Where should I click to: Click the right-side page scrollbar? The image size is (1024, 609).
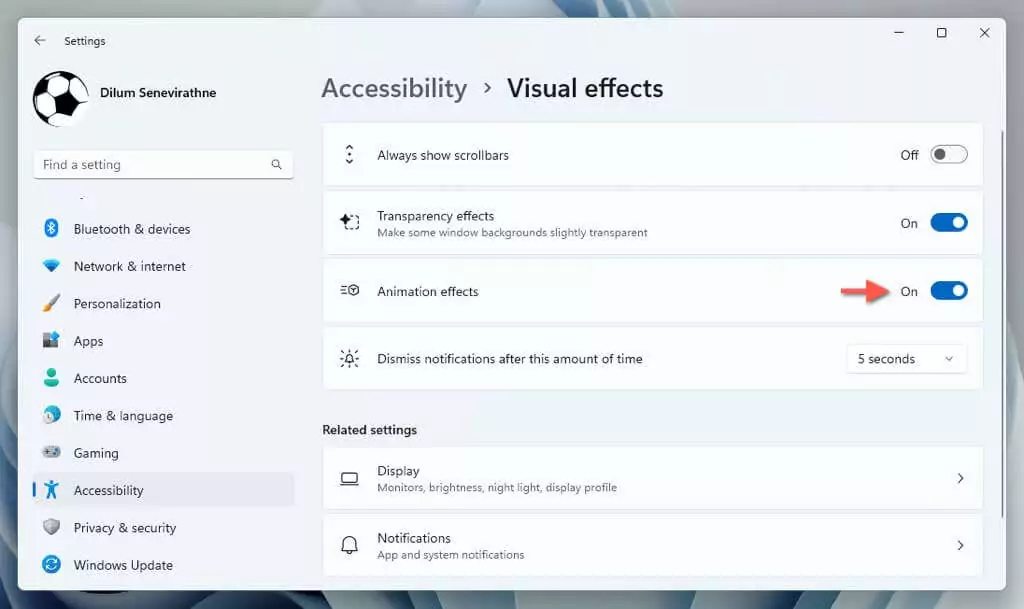tap(1002, 323)
